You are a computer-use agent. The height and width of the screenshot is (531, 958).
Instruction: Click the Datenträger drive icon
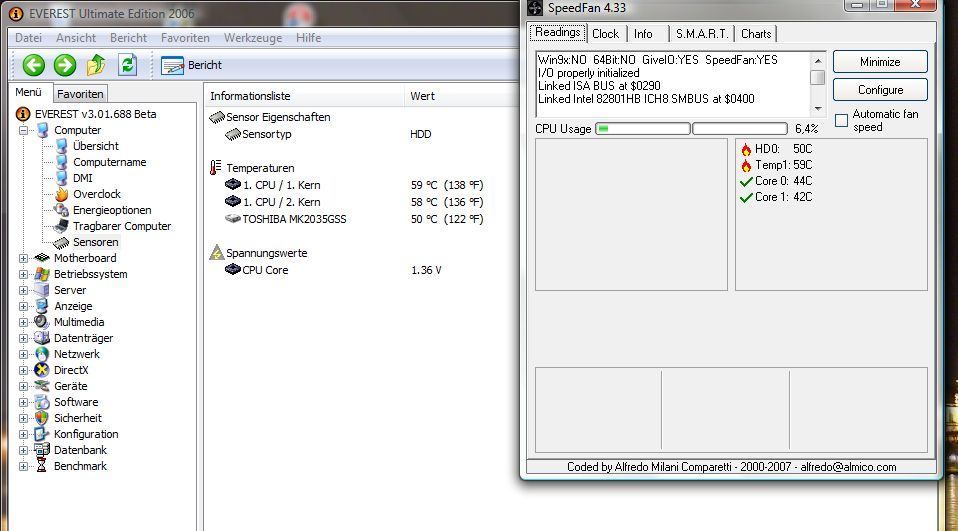tap(42, 337)
